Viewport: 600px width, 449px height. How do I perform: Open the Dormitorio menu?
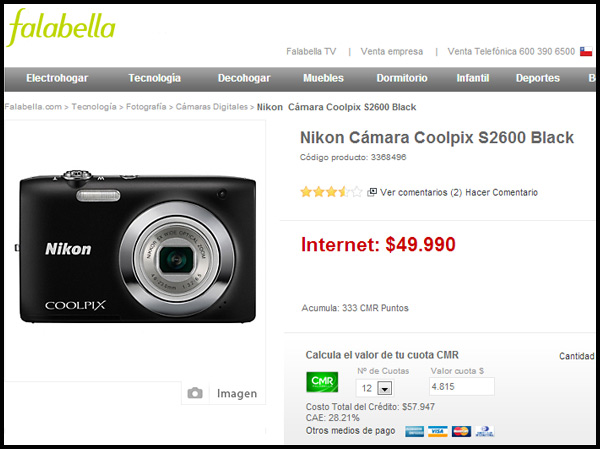pos(402,78)
